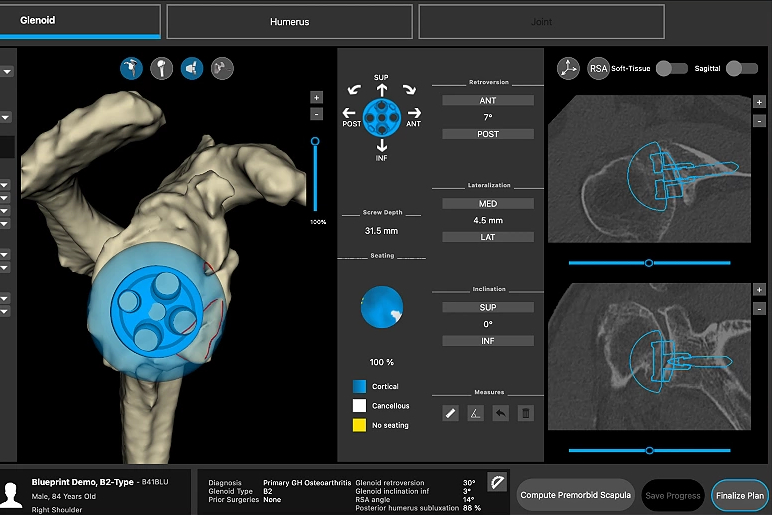Screen dimensions: 772x515
Task: Delete measures with the trash icon
Action: coord(526,412)
